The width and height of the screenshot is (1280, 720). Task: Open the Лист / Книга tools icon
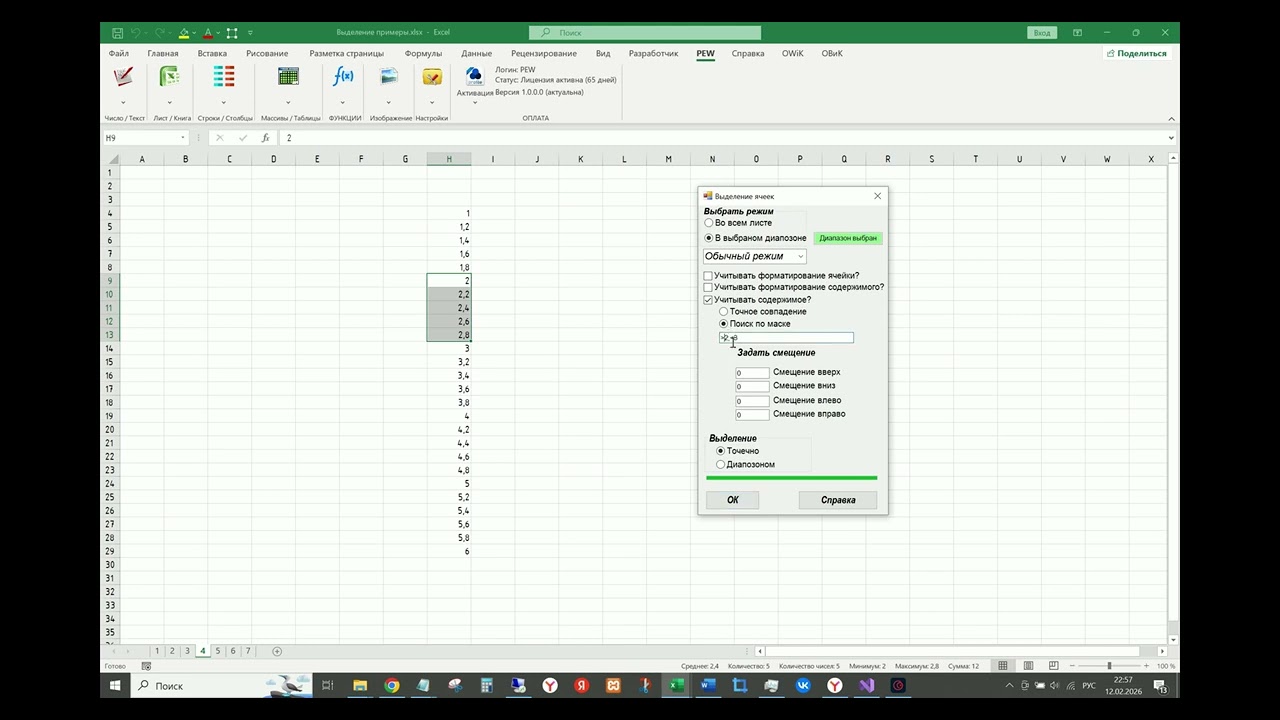[170, 77]
